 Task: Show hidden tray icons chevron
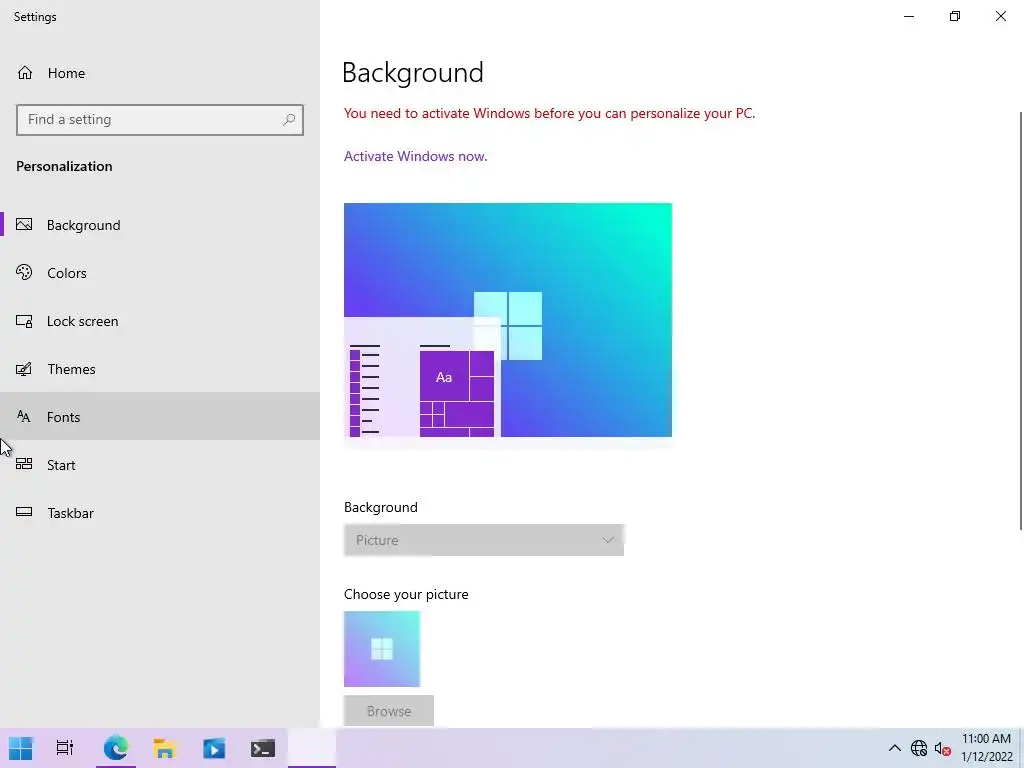[895, 748]
